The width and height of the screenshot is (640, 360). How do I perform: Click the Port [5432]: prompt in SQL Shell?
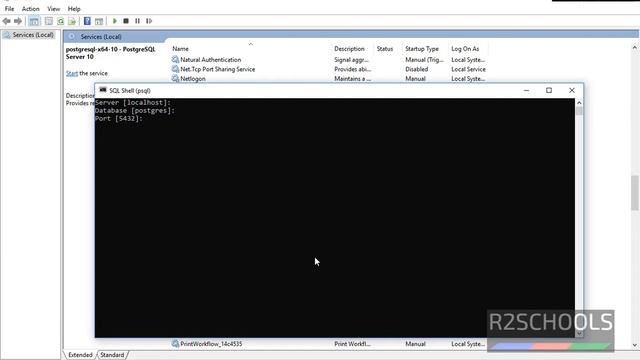[119, 118]
